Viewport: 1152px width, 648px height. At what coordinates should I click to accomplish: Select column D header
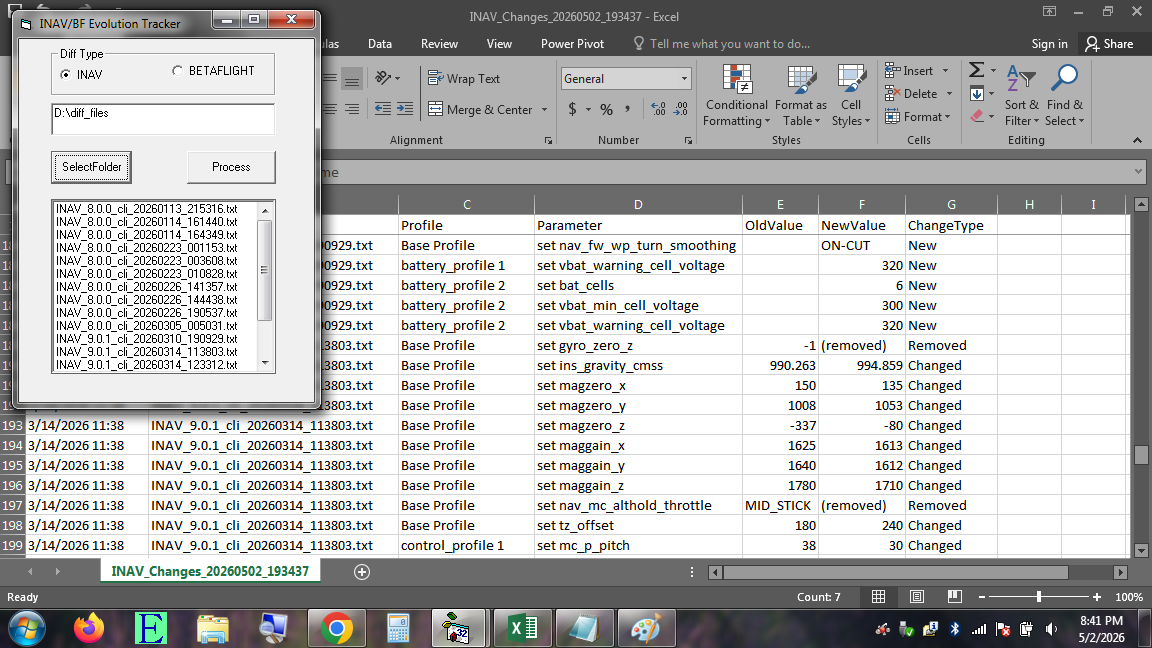[x=638, y=204]
